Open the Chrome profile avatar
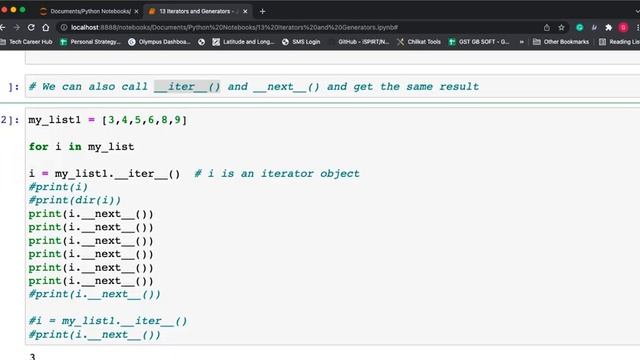This screenshot has height=360, width=640. (x=623, y=27)
